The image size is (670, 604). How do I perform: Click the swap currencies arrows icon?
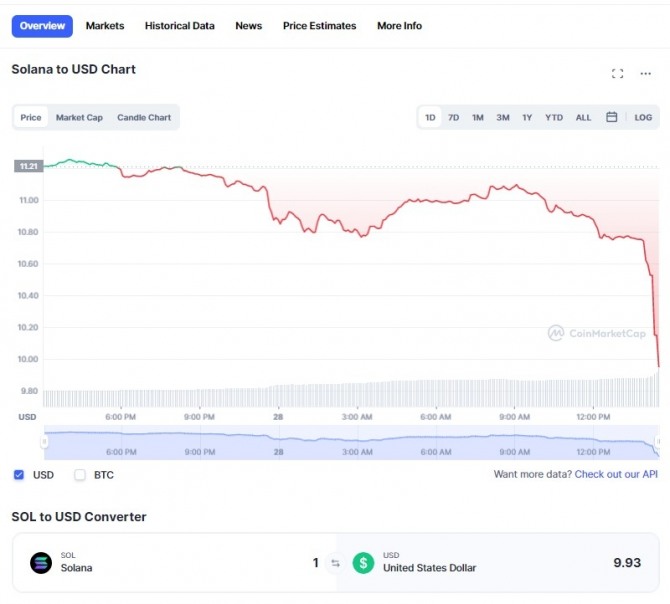point(335,563)
